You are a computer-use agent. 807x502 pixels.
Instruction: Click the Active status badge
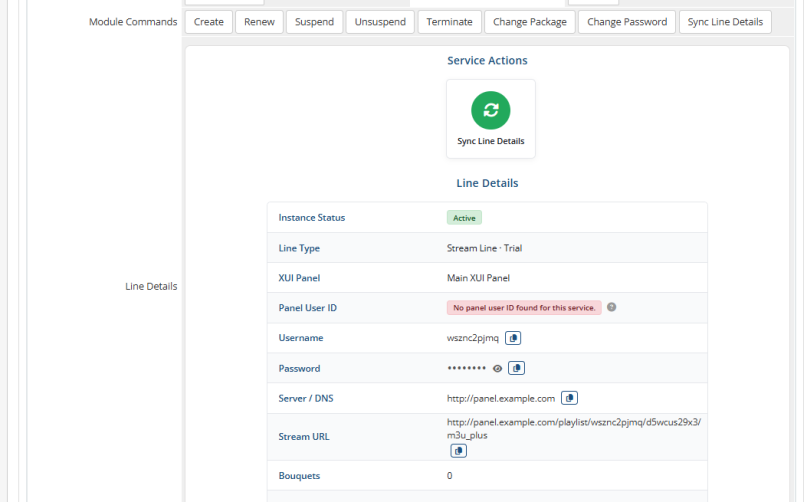point(464,218)
